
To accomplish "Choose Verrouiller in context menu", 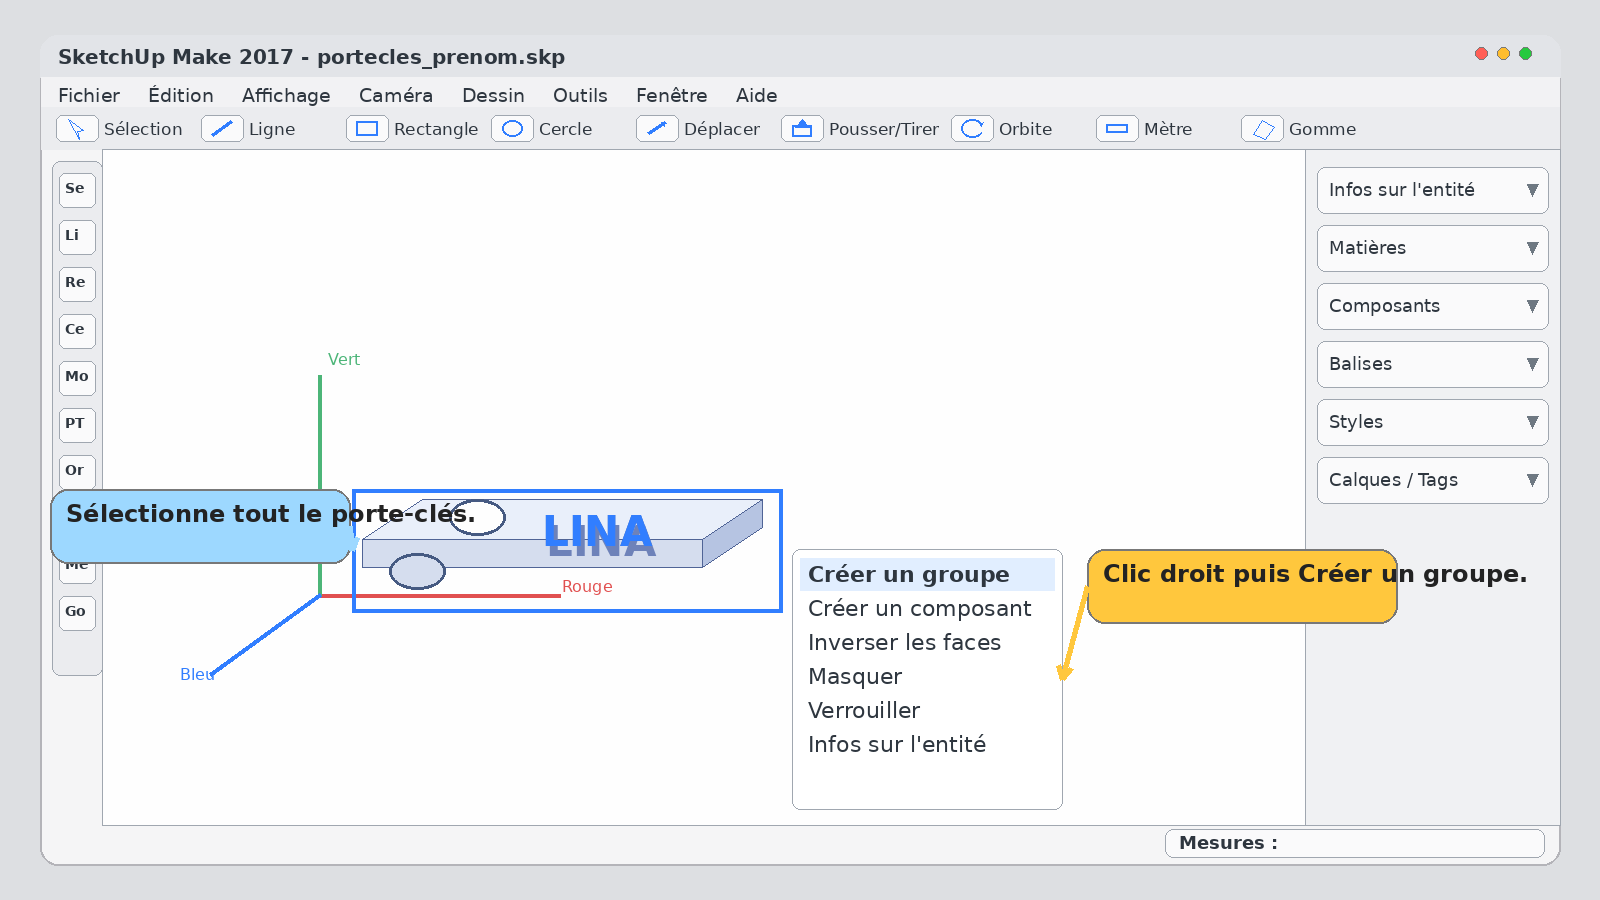I will pyautogui.click(x=927, y=710).
